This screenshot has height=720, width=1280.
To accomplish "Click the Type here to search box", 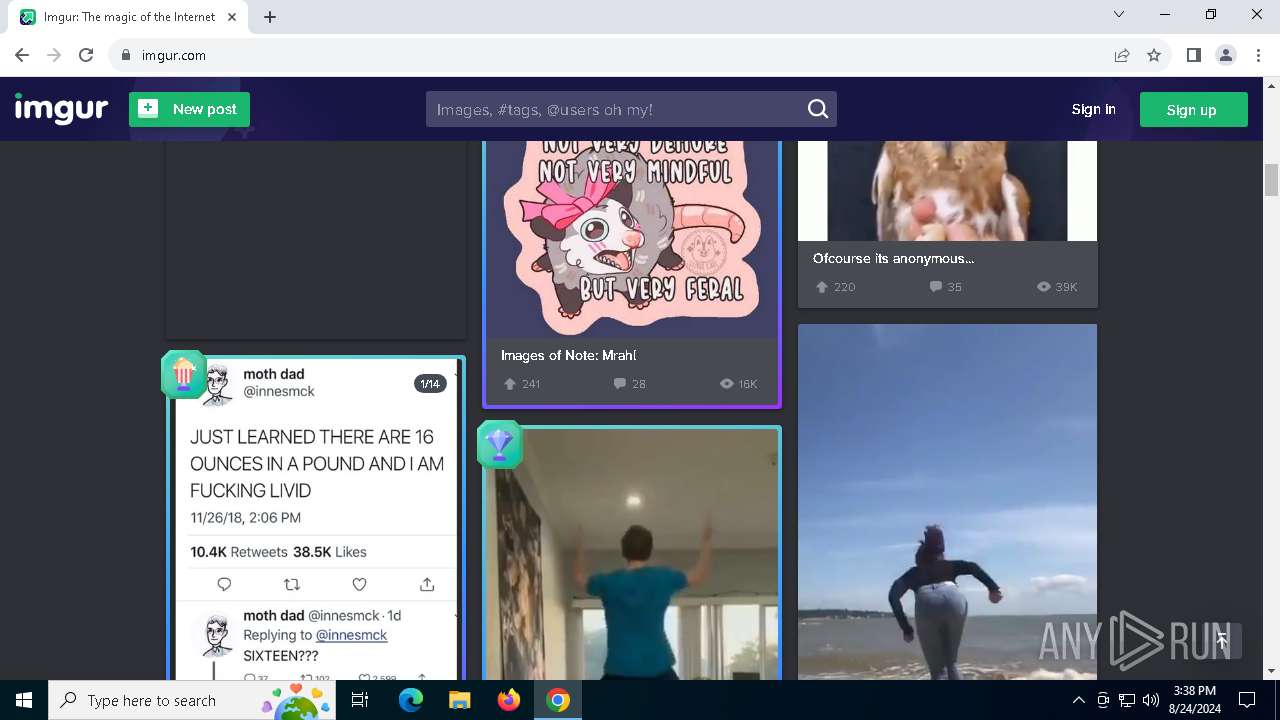I will (194, 700).
